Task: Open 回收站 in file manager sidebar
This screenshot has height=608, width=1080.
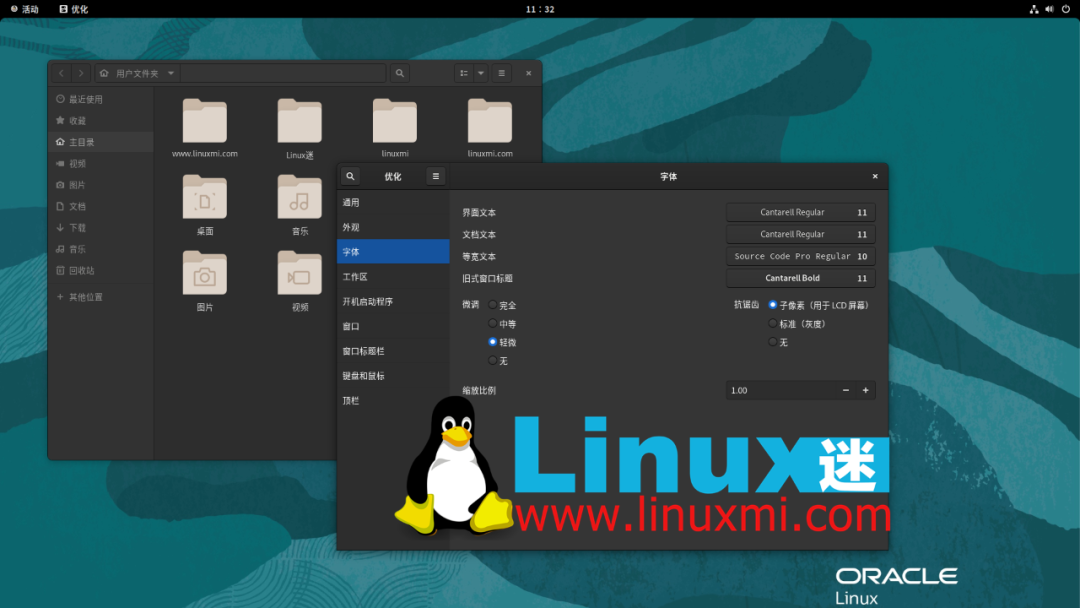Action: 101,271
